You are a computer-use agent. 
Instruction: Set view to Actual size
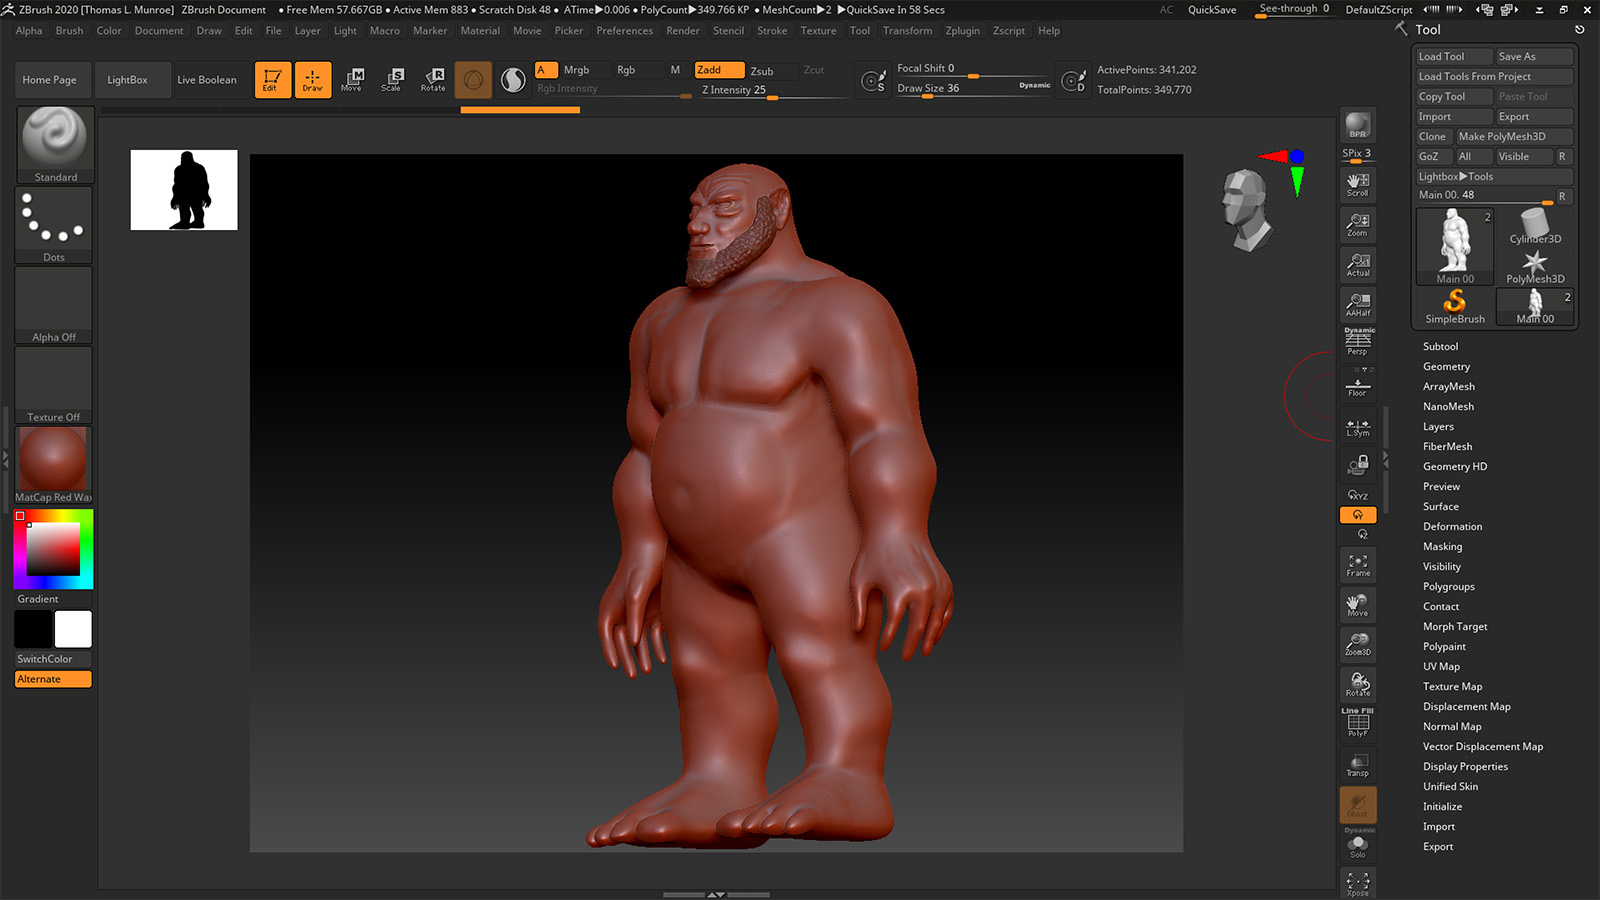(x=1358, y=265)
